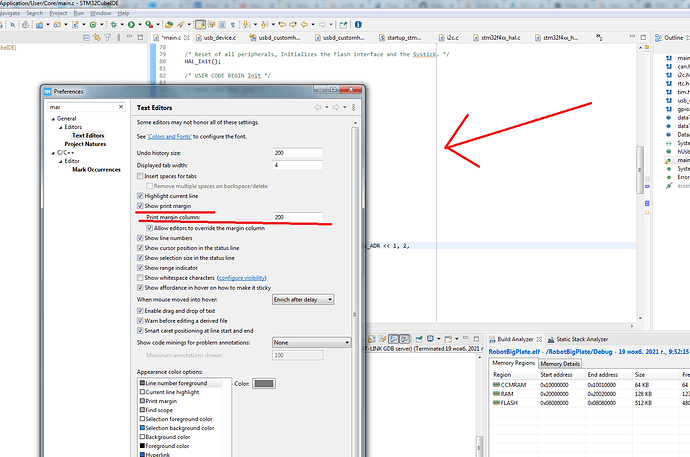Uncheck Show line numbers

pos(140,238)
